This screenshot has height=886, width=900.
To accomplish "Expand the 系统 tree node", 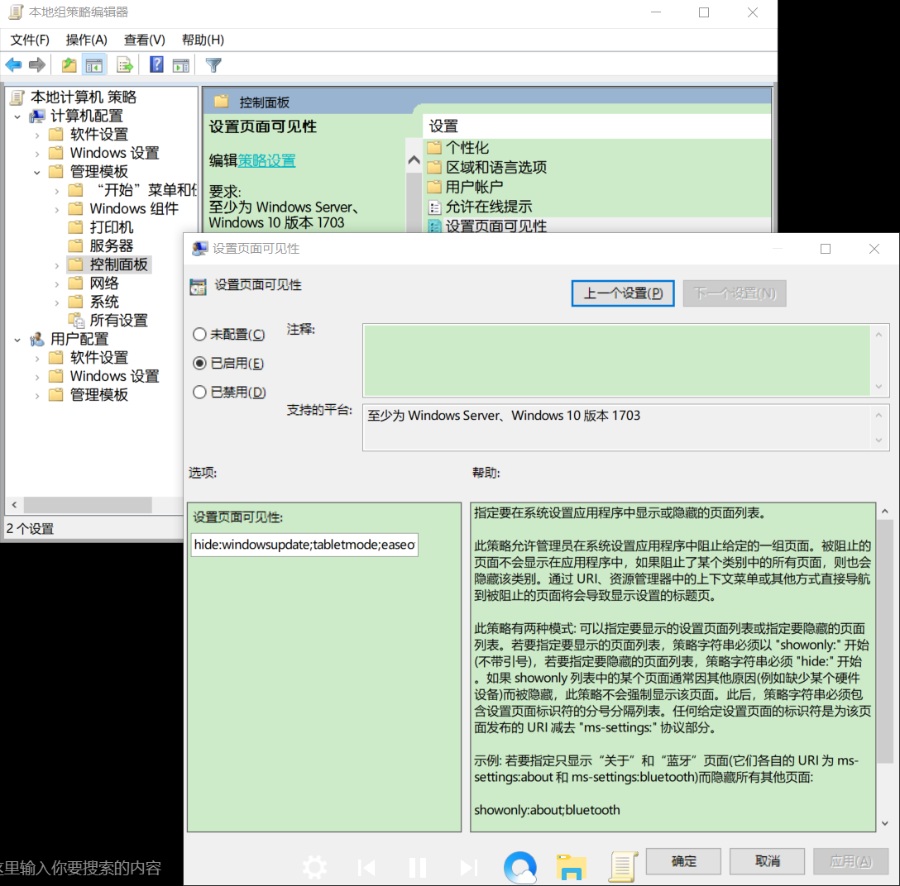I will click(56, 302).
